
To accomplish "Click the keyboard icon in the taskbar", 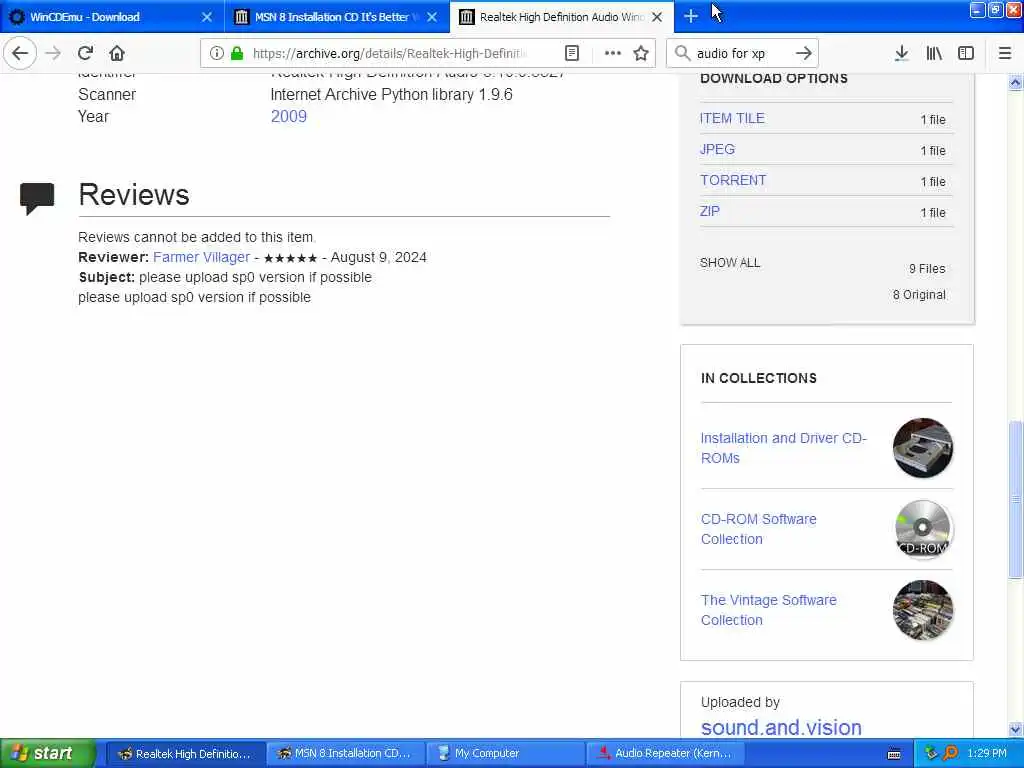I will pyautogui.click(x=894, y=754).
